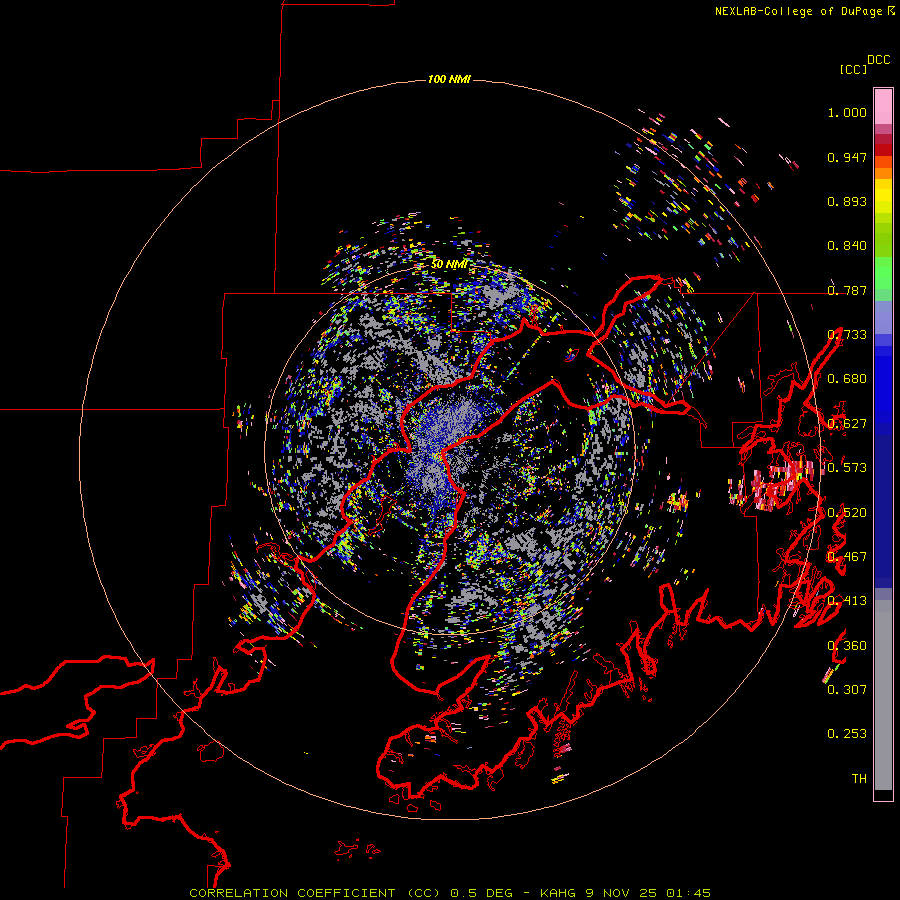Pick the red segment of the color bar
Screen dimensions: 900x900
[883, 150]
